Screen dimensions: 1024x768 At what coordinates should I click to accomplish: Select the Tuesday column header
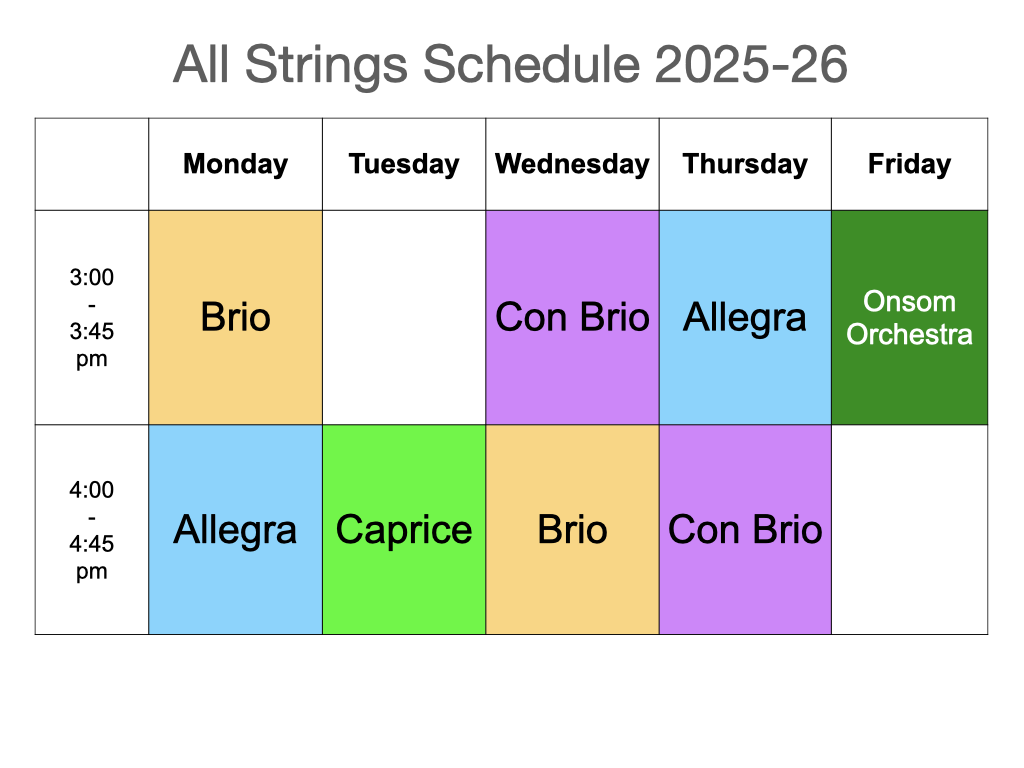pyautogui.click(x=404, y=164)
